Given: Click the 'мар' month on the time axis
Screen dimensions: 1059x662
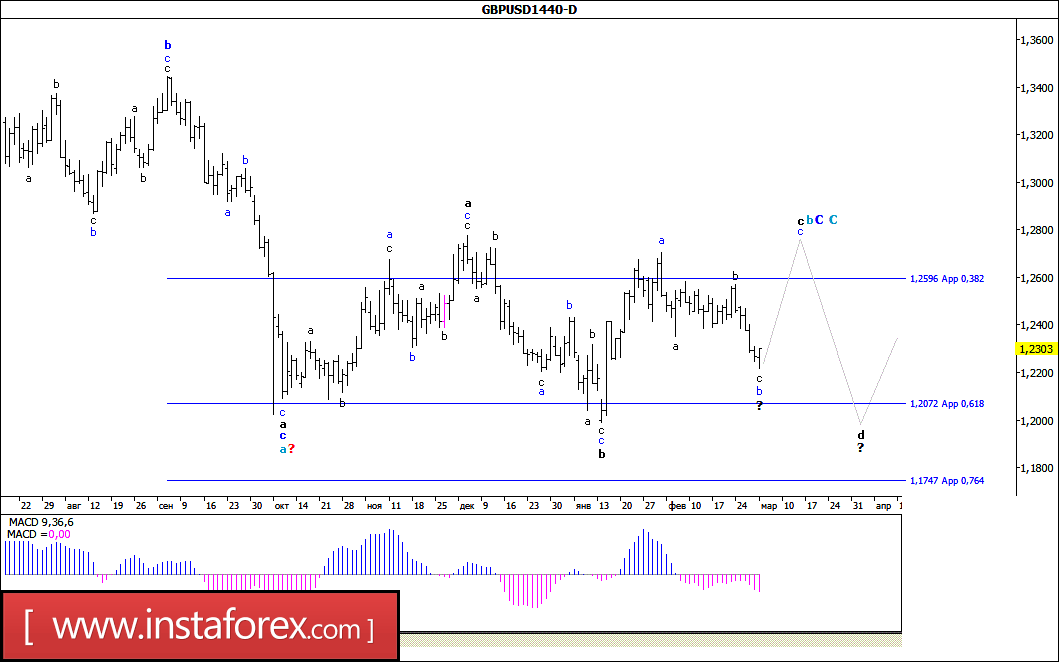Looking at the screenshot, I should click(x=769, y=505).
